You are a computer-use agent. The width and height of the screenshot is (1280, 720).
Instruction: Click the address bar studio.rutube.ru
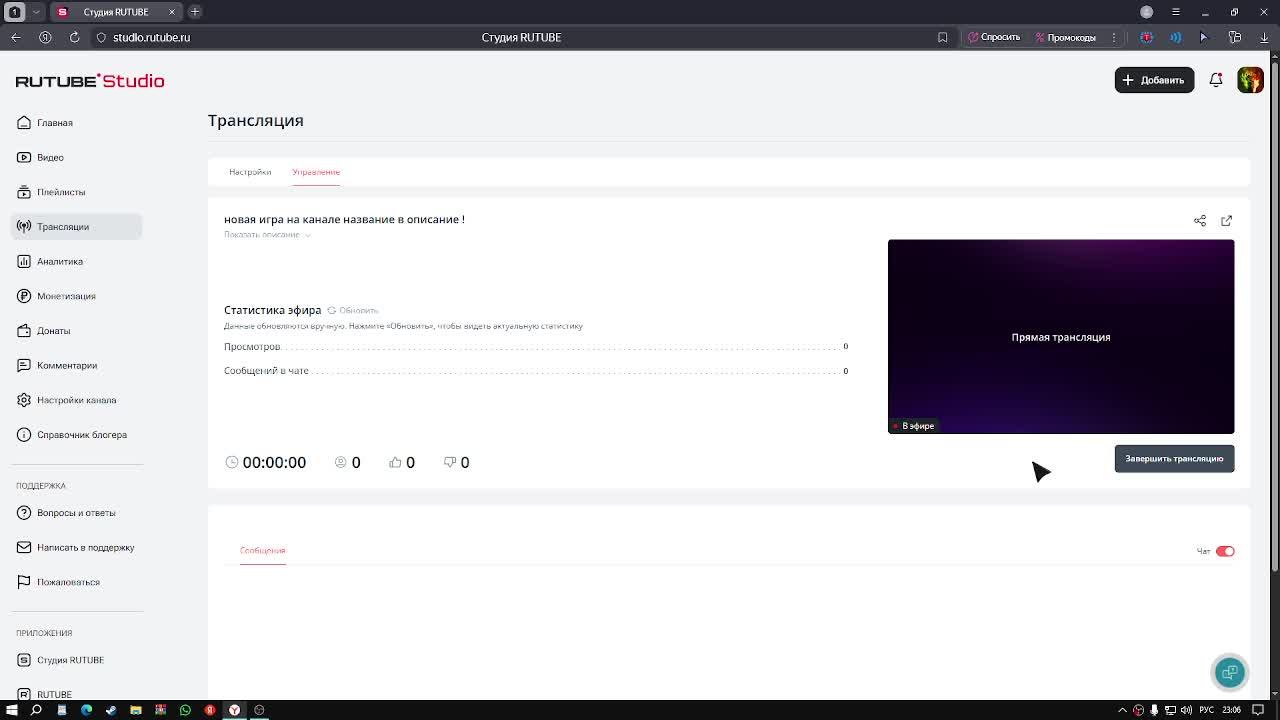pos(151,37)
